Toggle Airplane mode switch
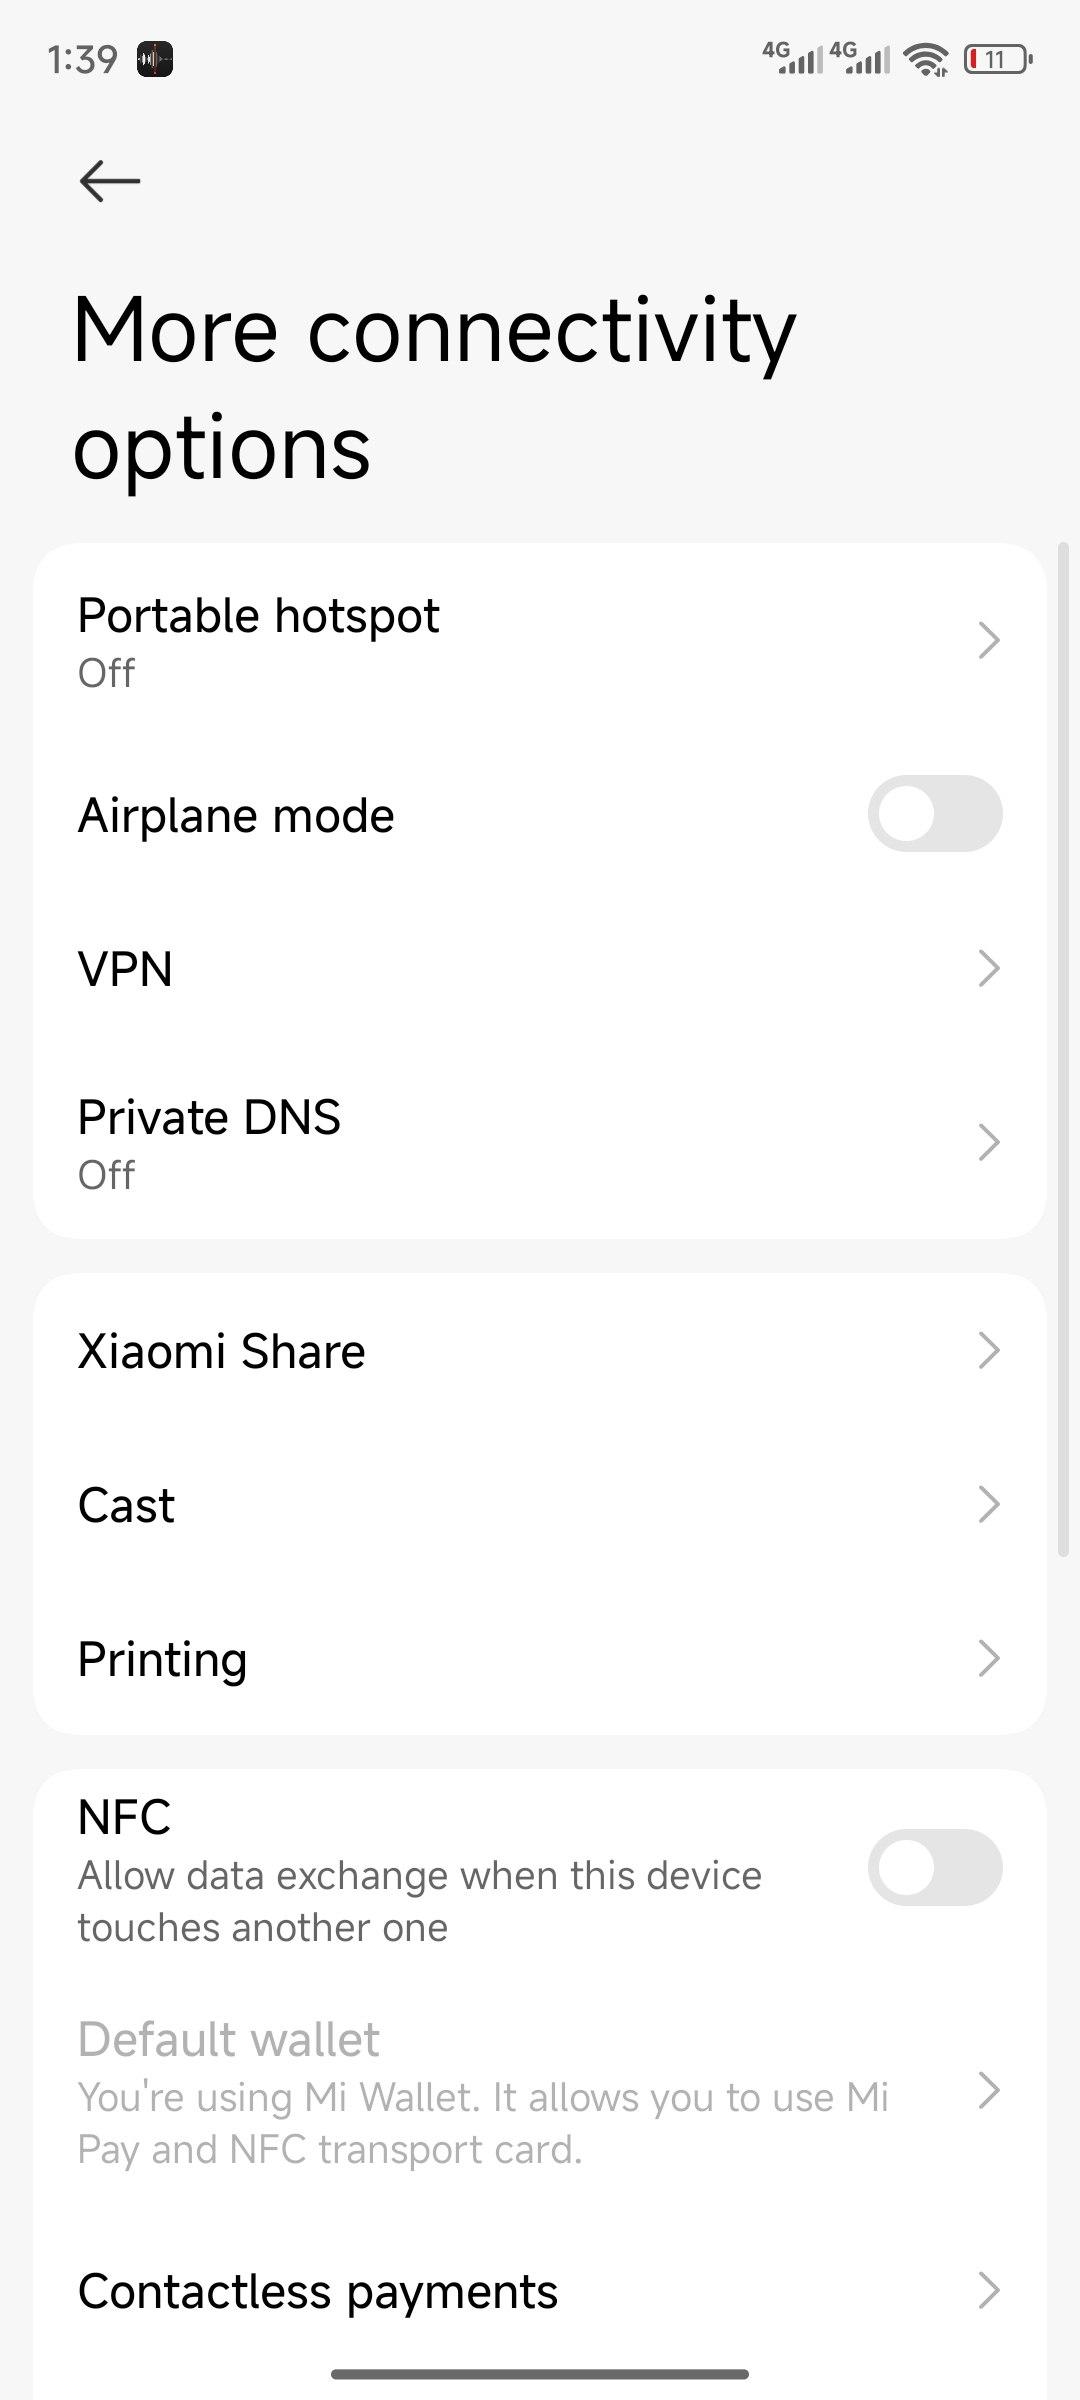The image size is (1080, 2400). 935,814
